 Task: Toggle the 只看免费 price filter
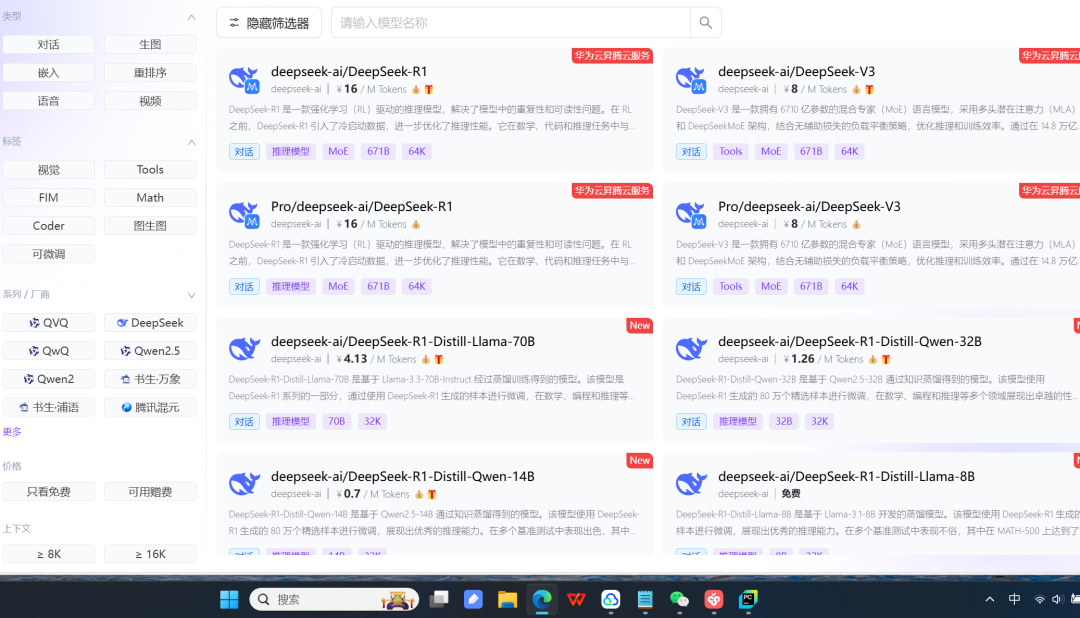coord(48,491)
